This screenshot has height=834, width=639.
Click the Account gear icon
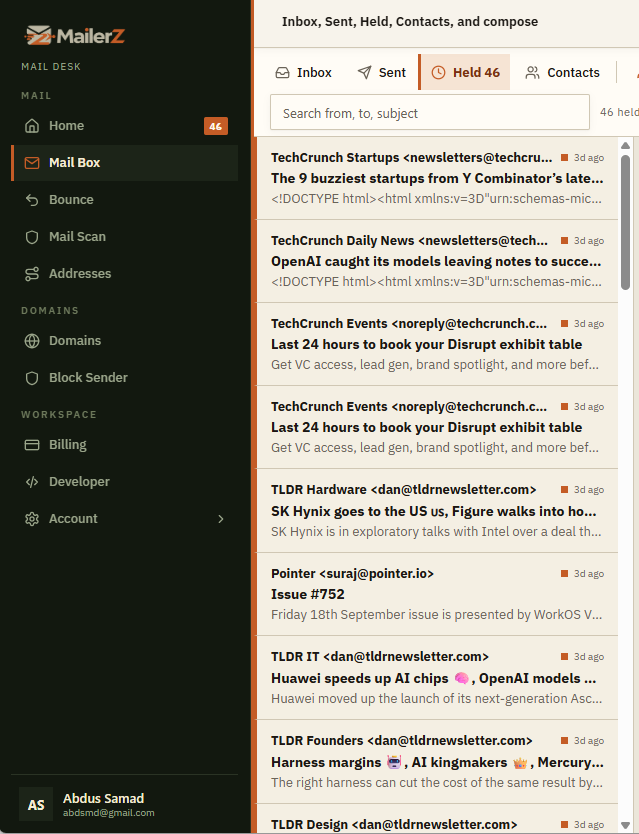point(32,519)
